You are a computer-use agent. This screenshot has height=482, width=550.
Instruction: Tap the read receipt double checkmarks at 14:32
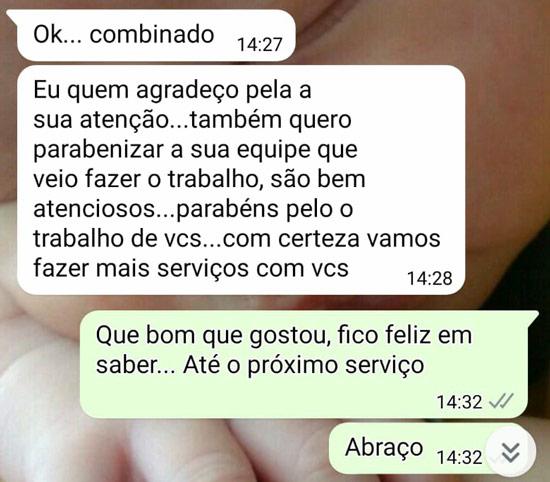502,401
